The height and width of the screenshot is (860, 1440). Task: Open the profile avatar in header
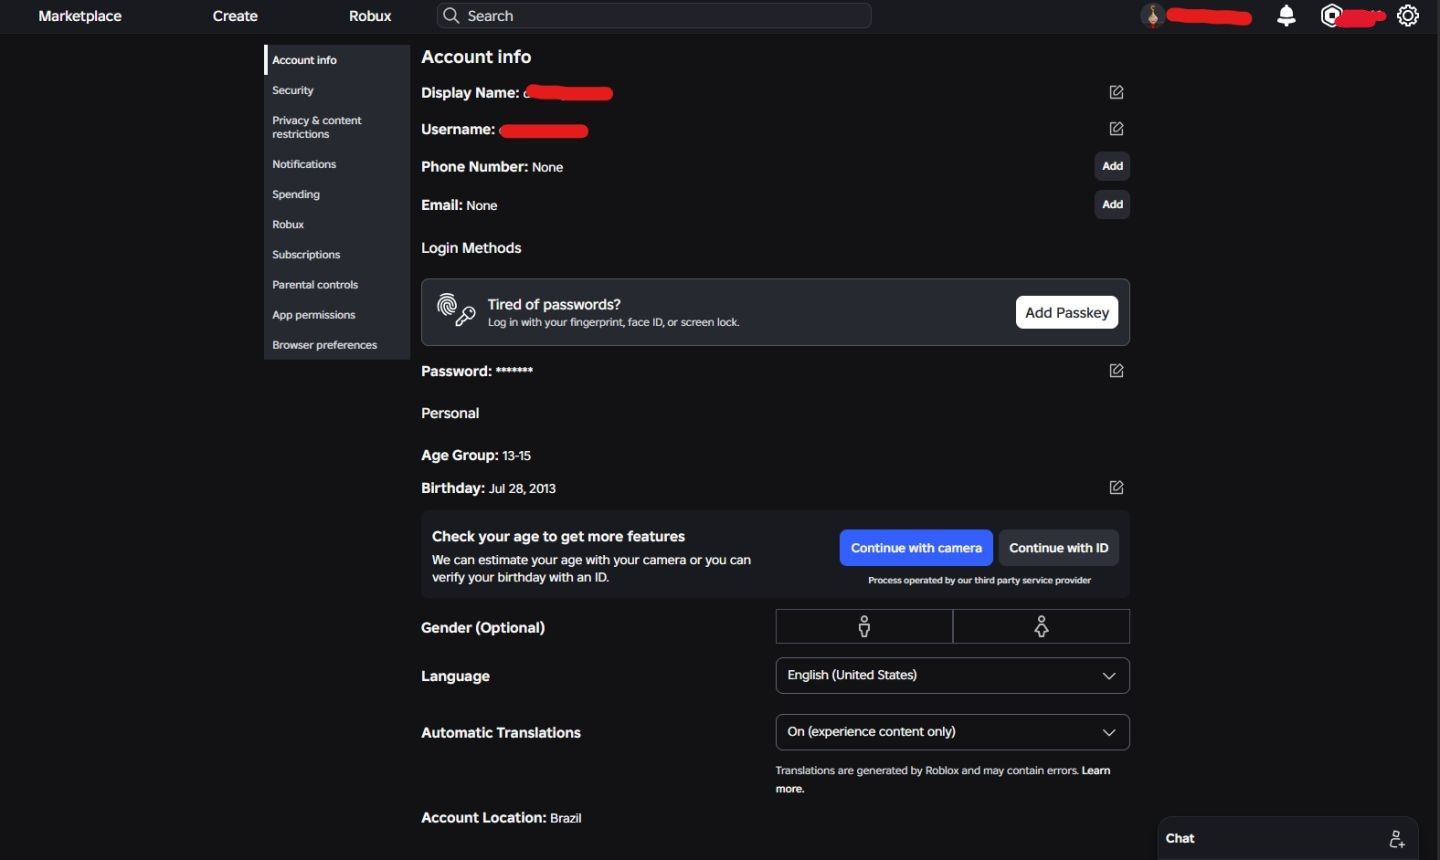coord(1153,16)
